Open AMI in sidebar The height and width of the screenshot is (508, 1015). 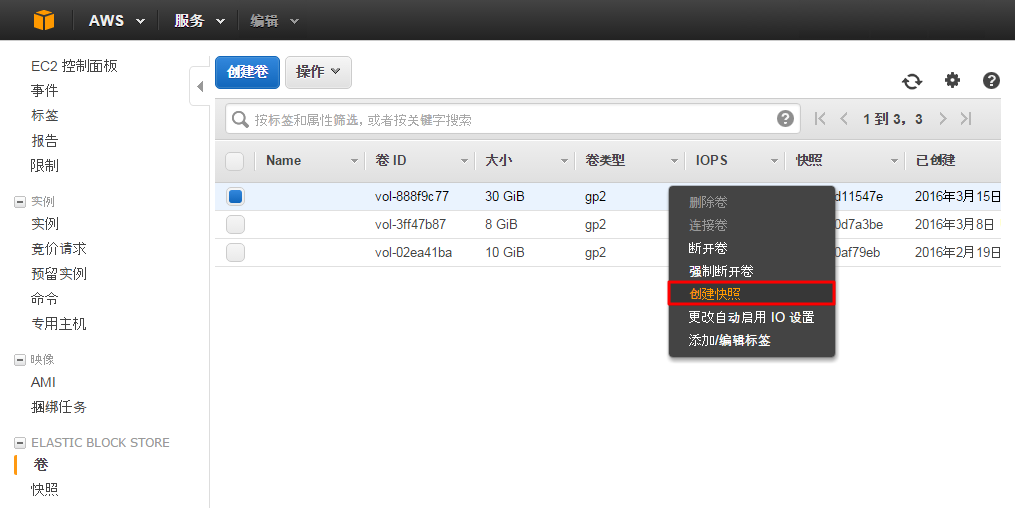pos(43,382)
